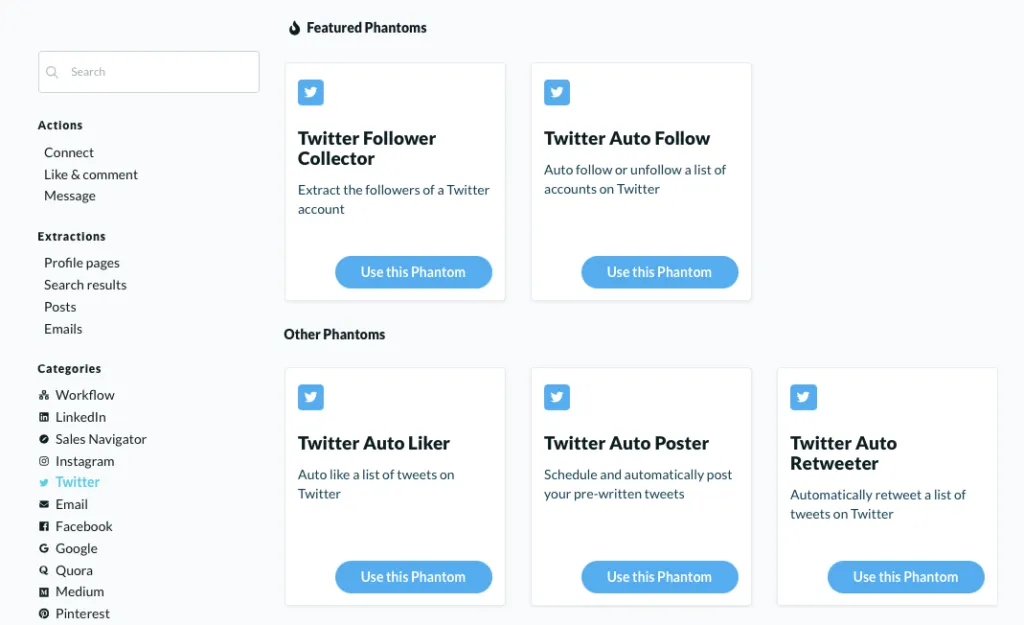Click the Twitter icon on Twitter Auto Retweeter card
This screenshot has width=1024, height=625.
point(803,397)
